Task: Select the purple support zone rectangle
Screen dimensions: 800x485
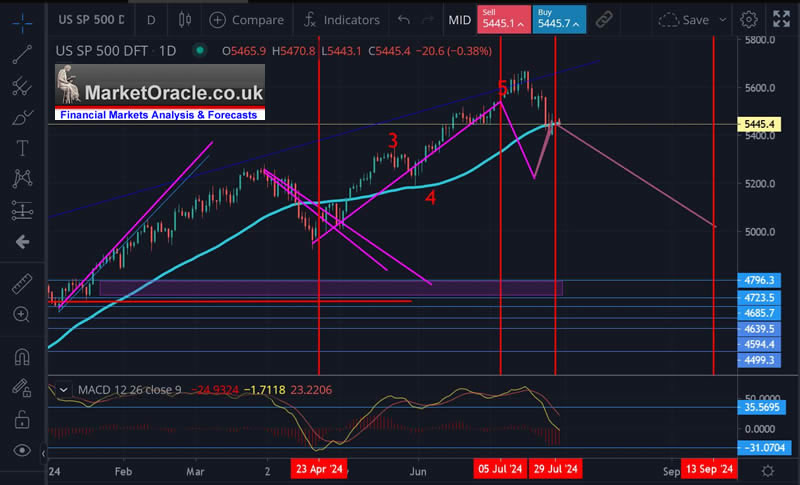Action: [x=331, y=288]
